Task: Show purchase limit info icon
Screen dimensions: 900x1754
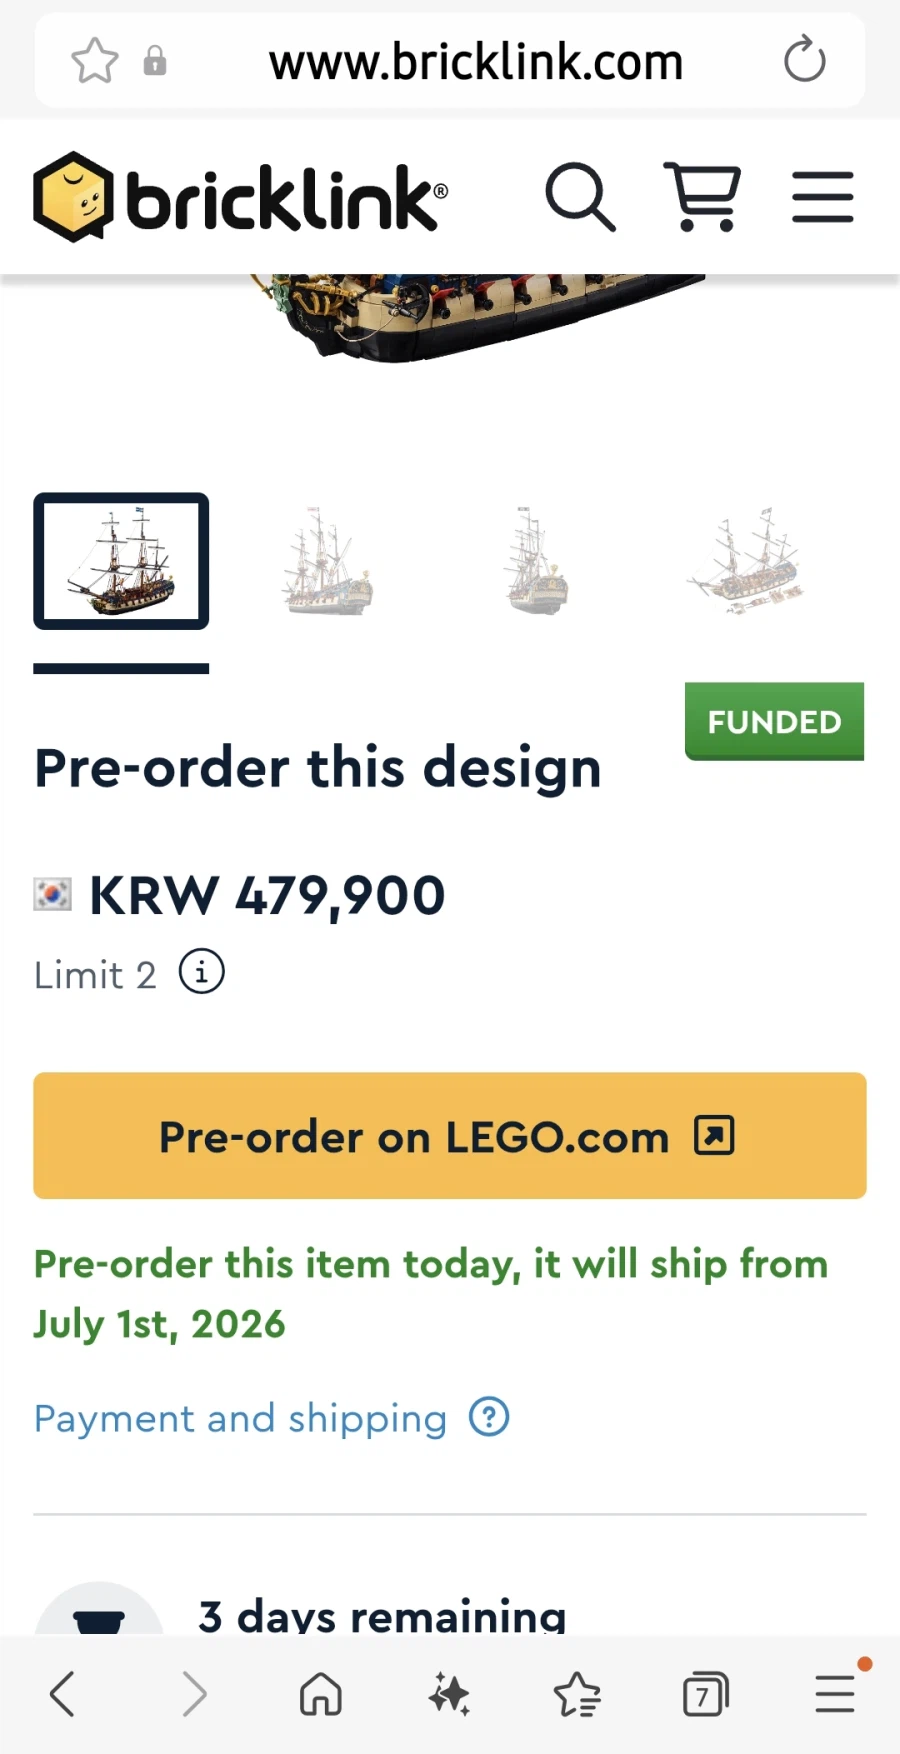Action: (202, 972)
